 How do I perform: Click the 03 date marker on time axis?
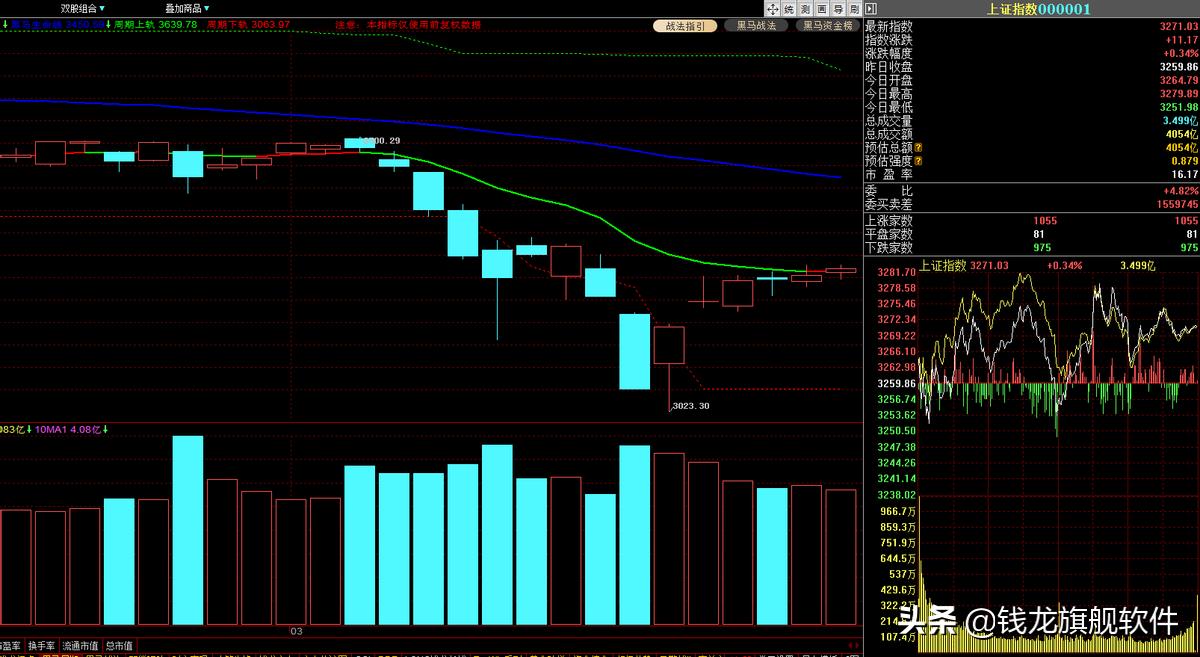tap(296, 632)
